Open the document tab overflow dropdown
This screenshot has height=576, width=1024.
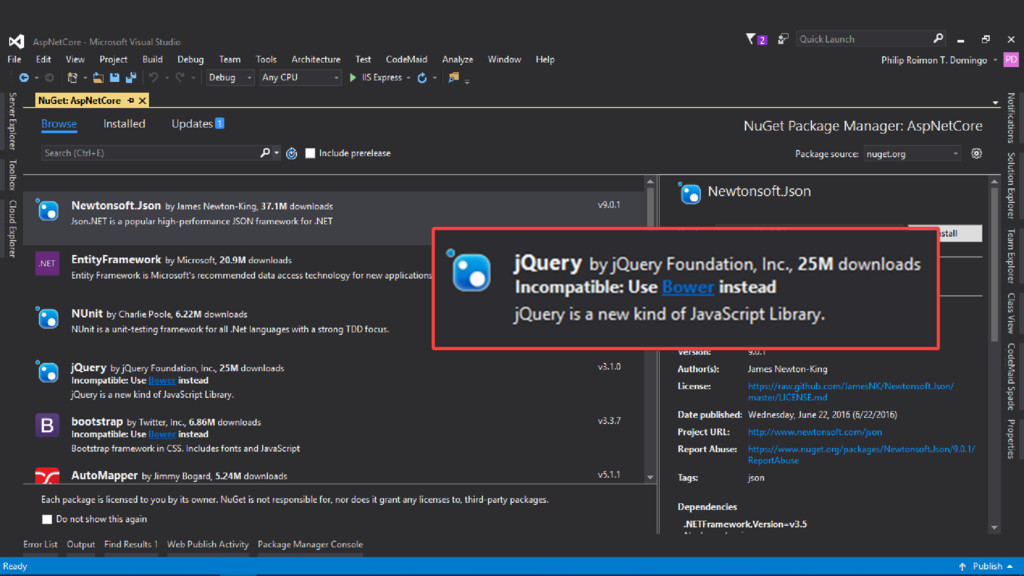[995, 103]
